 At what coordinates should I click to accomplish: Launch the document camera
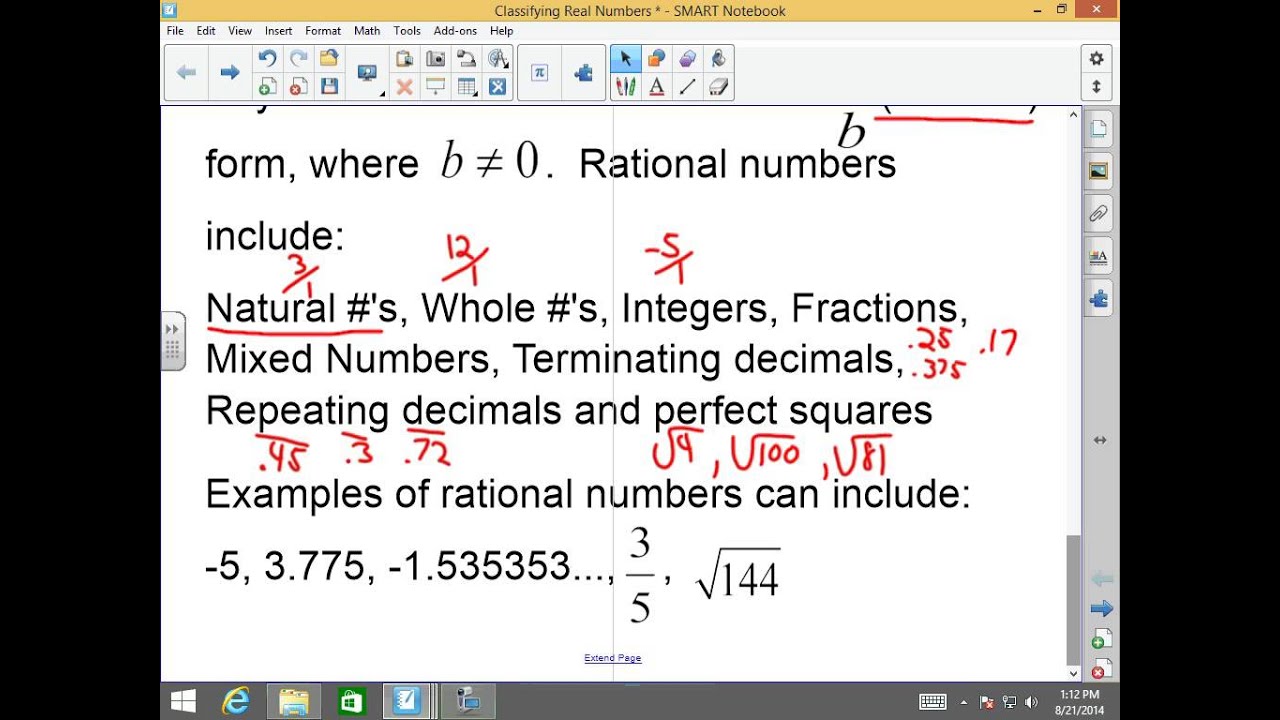(x=466, y=59)
